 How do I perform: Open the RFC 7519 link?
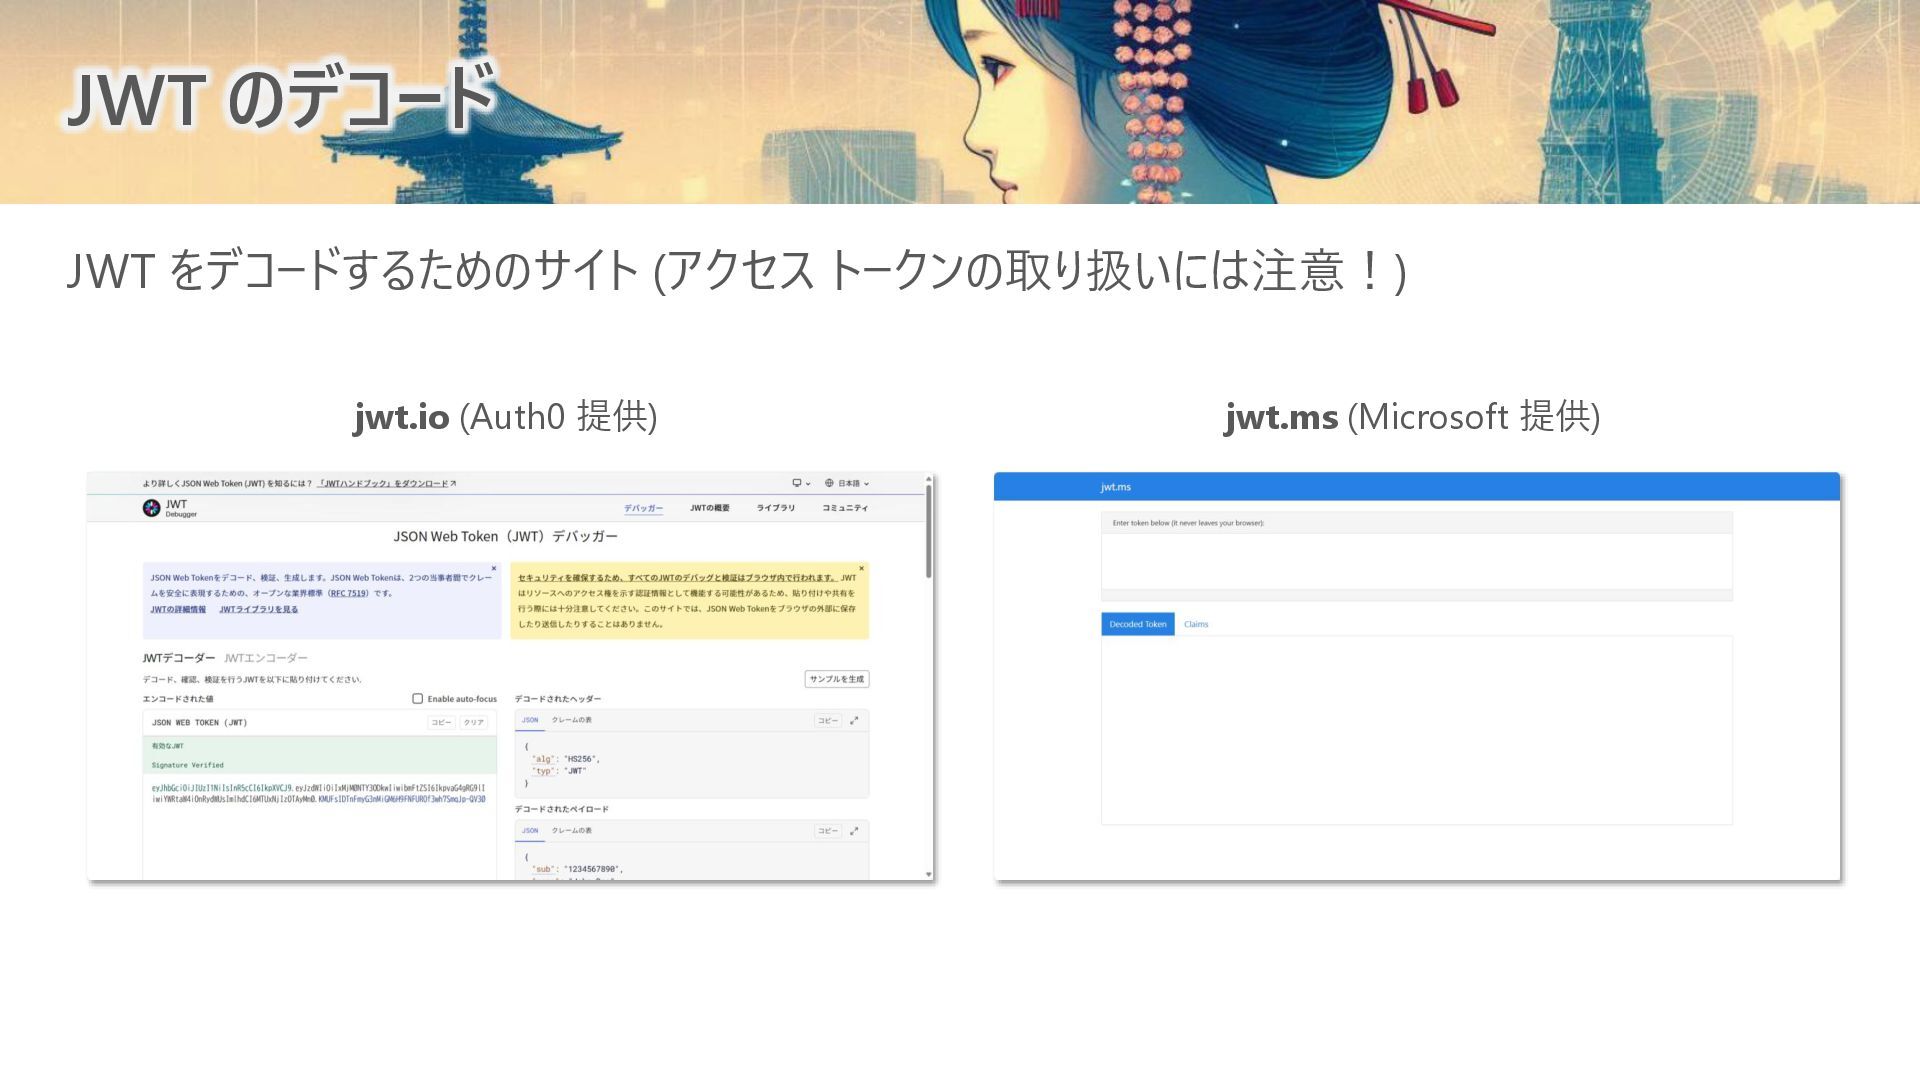tap(348, 593)
